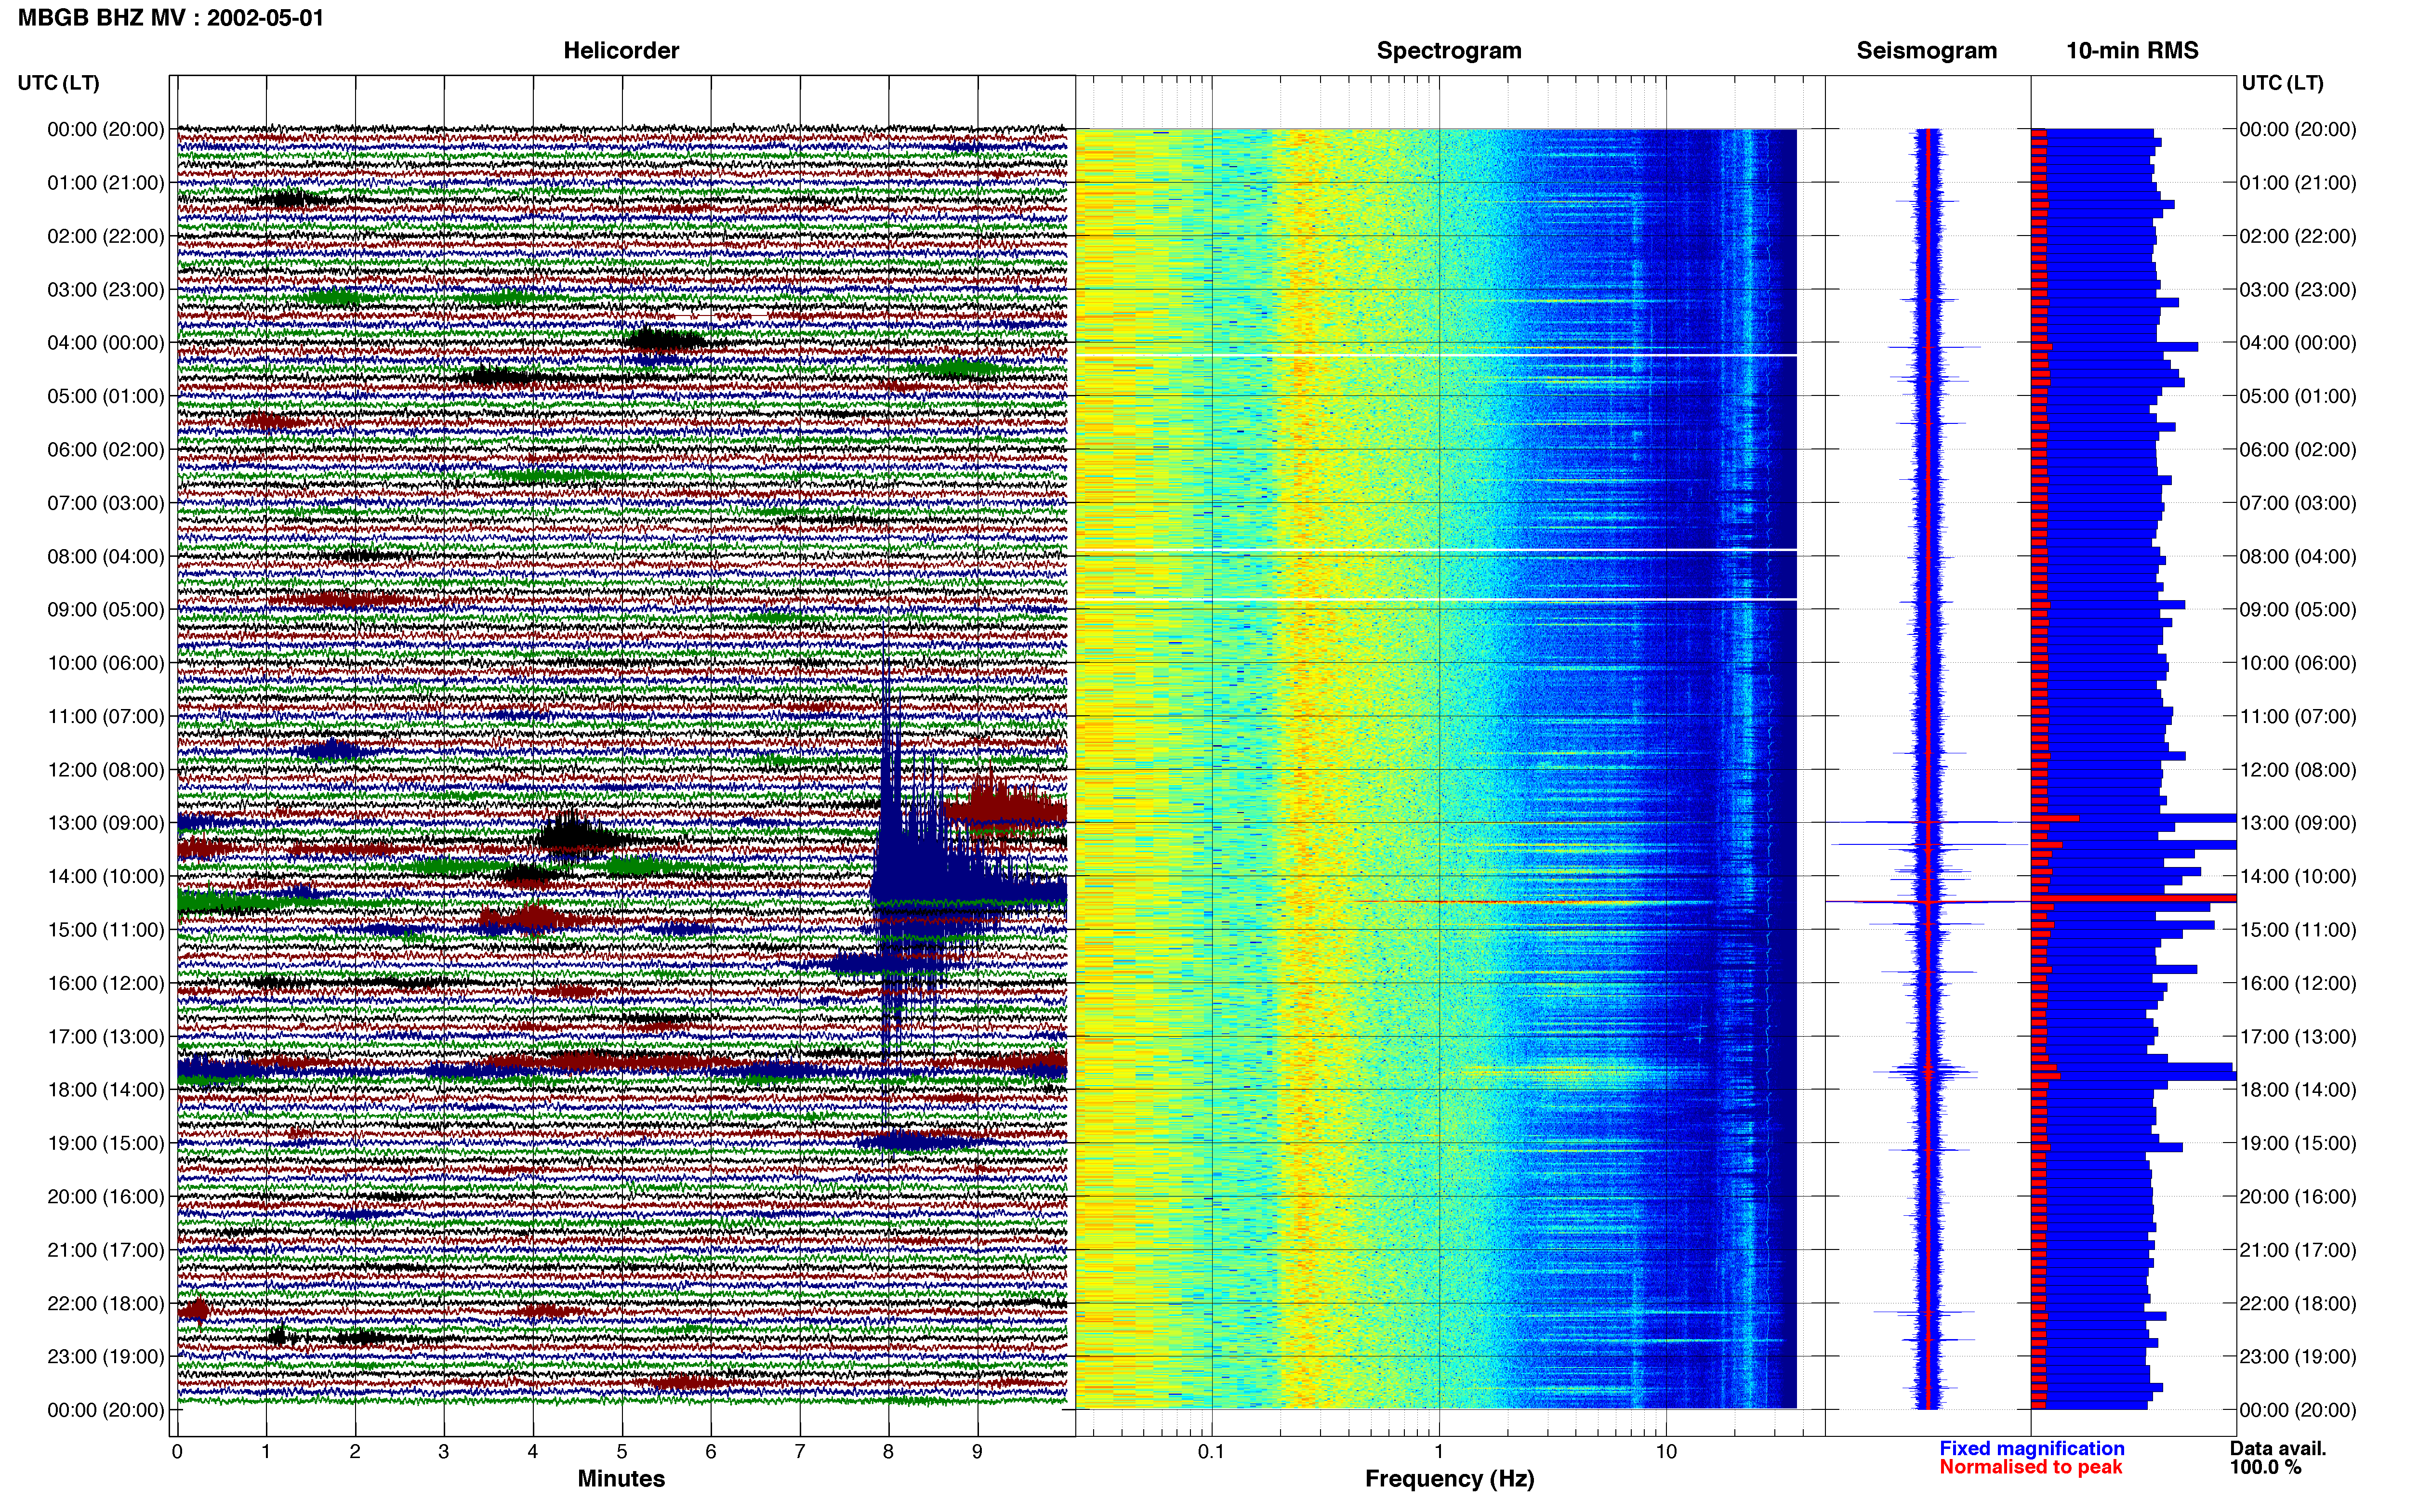Click the title MBGB BHZ MV : 2002-05-01
The image size is (2418, 1512).
coord(171,18)
